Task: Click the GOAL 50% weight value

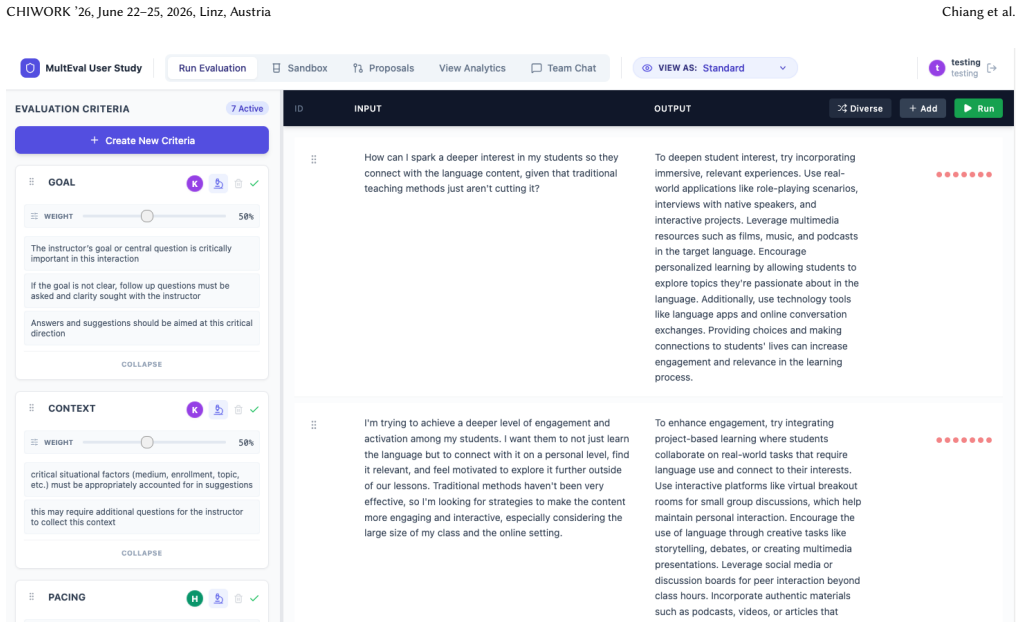Action: click(246, 216)
